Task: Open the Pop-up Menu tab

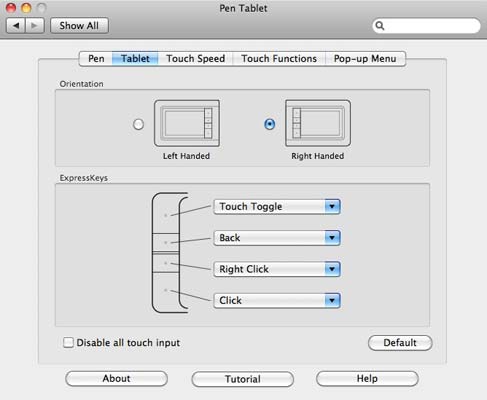Action: pos(365,59)
